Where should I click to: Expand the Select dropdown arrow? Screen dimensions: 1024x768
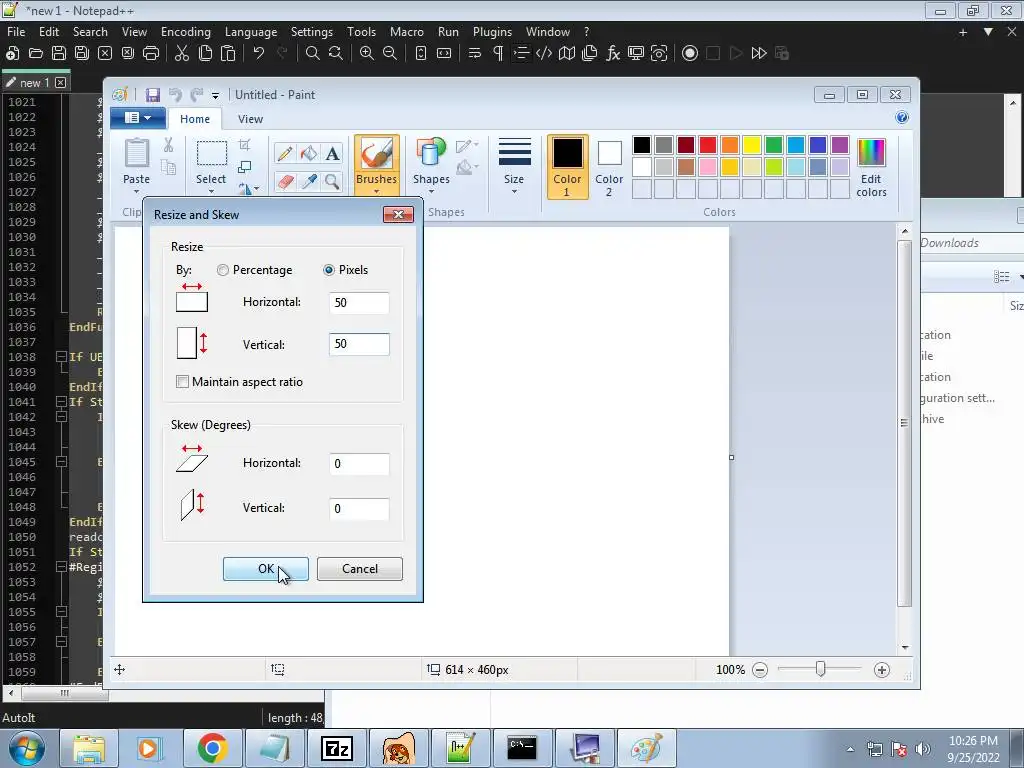coord(211,191)
